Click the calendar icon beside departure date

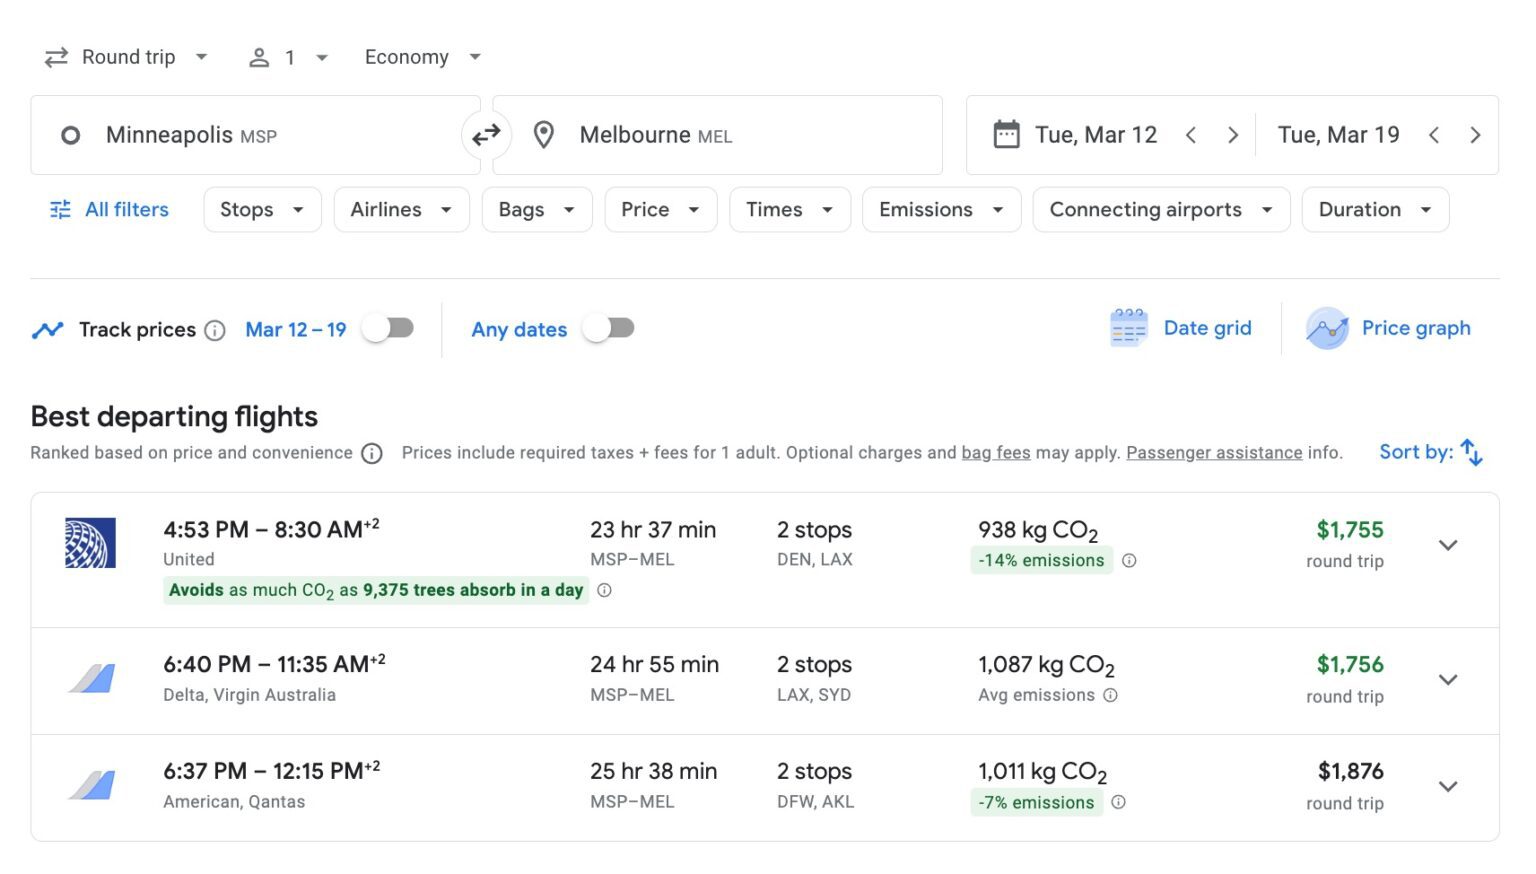pos(1008,134)
